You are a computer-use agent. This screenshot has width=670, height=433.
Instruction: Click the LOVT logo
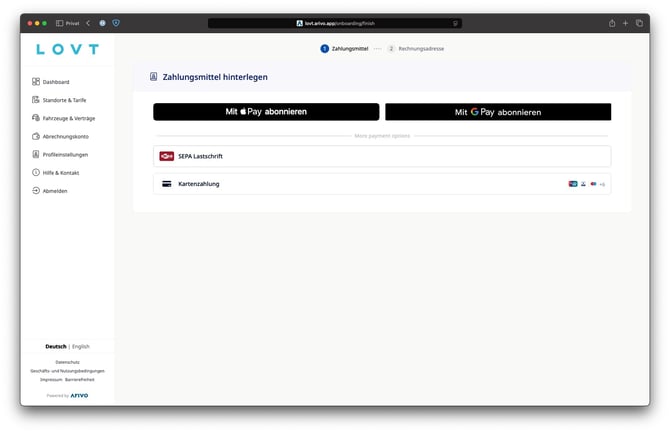(67, 49)
